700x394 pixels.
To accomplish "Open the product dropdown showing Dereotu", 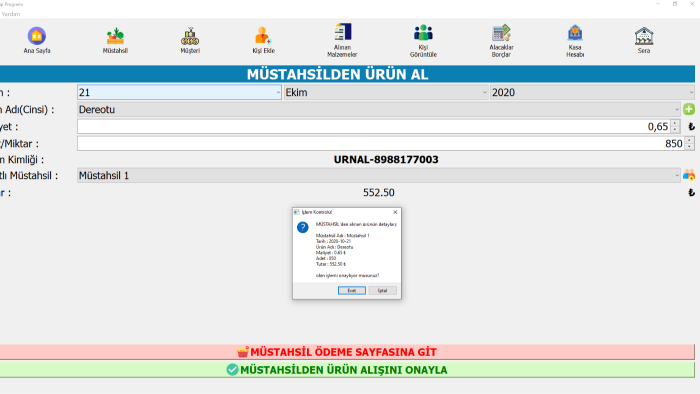I will pyautogui.click(x=379, y=109).
